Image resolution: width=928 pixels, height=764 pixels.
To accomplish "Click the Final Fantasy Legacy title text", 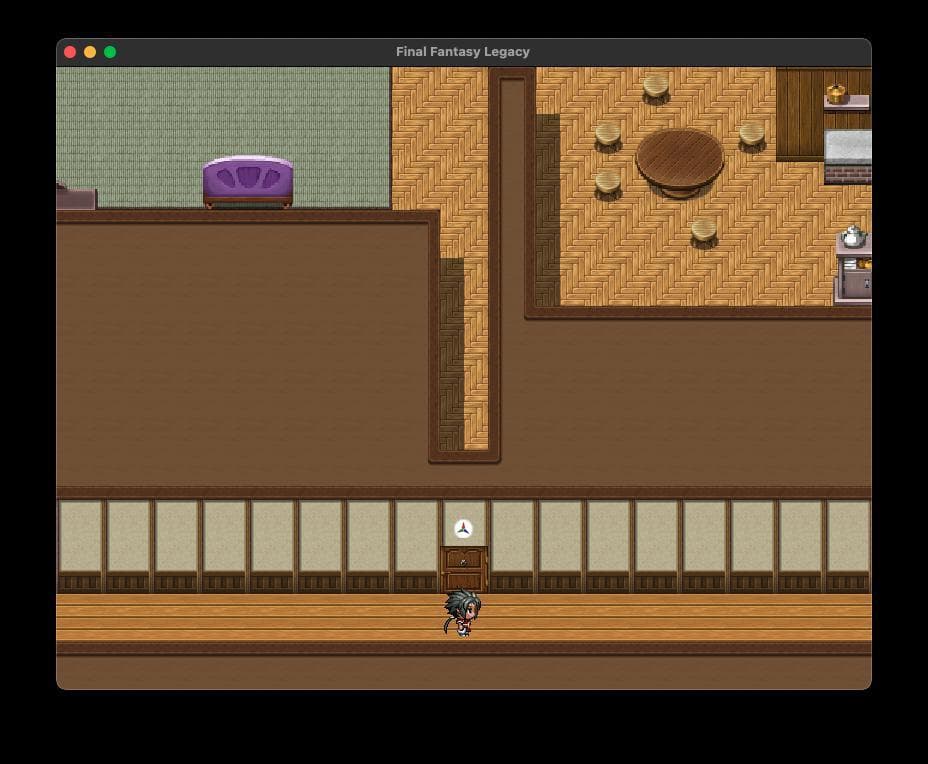I will (463, 51).
